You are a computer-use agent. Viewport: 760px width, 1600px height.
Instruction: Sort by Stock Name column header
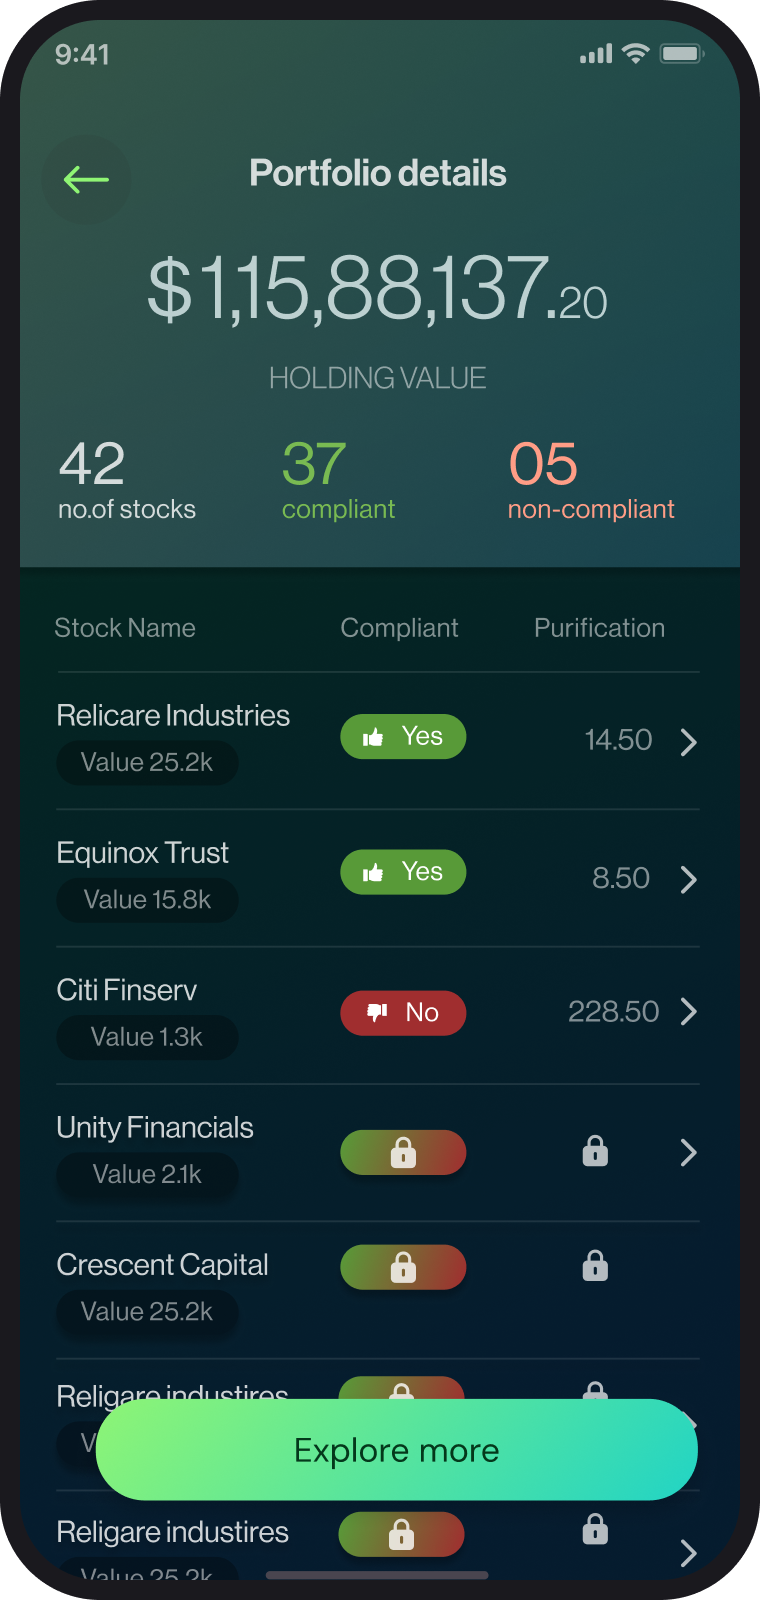[125, 628]
